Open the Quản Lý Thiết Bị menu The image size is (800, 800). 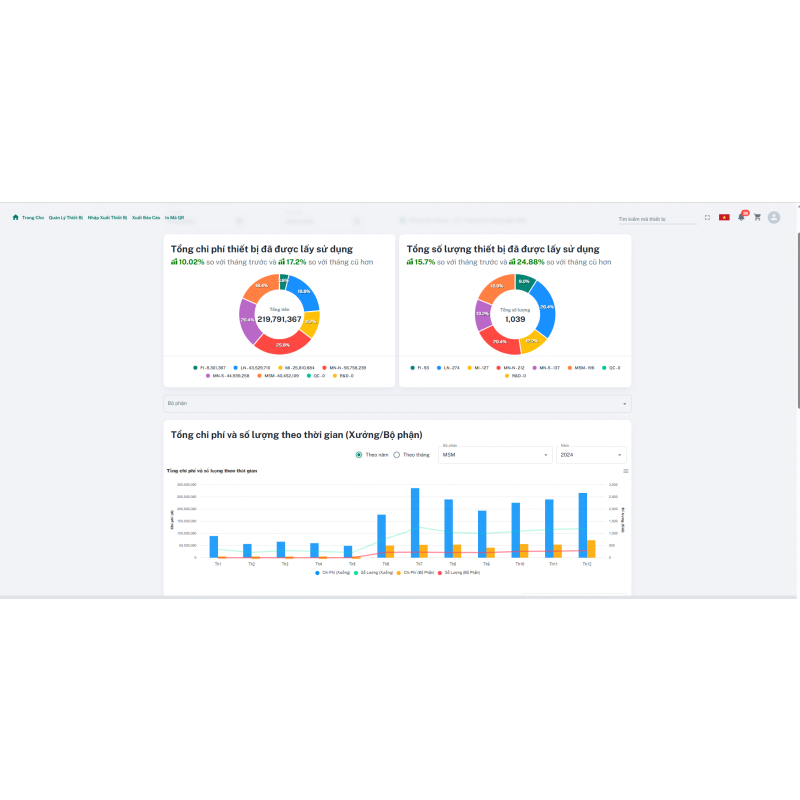[x=66, y=218]
